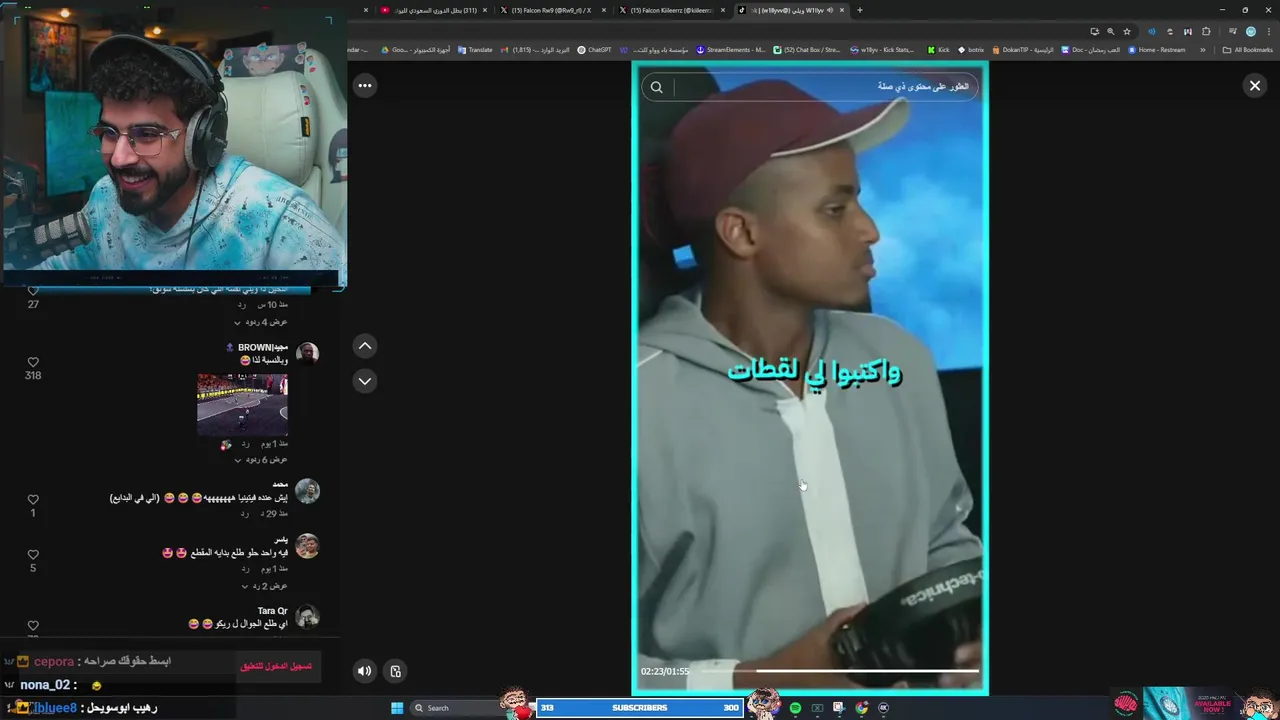Screen dimensions: 1280x720
Task: Close the Falcon Rw9 tab
Action: (x=604, y=10)
